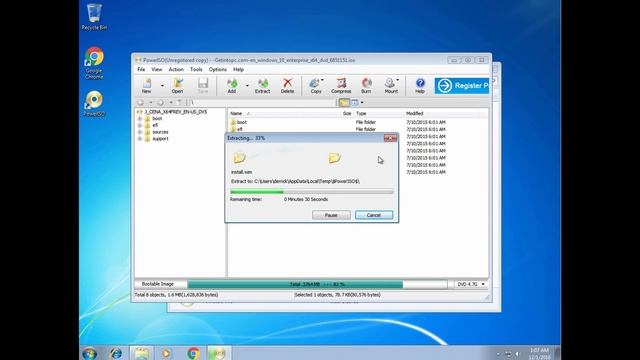The width and height of the screenshot is (640, 360).
Task: Select the boot folder in file list
Action: tap(242, 122)
